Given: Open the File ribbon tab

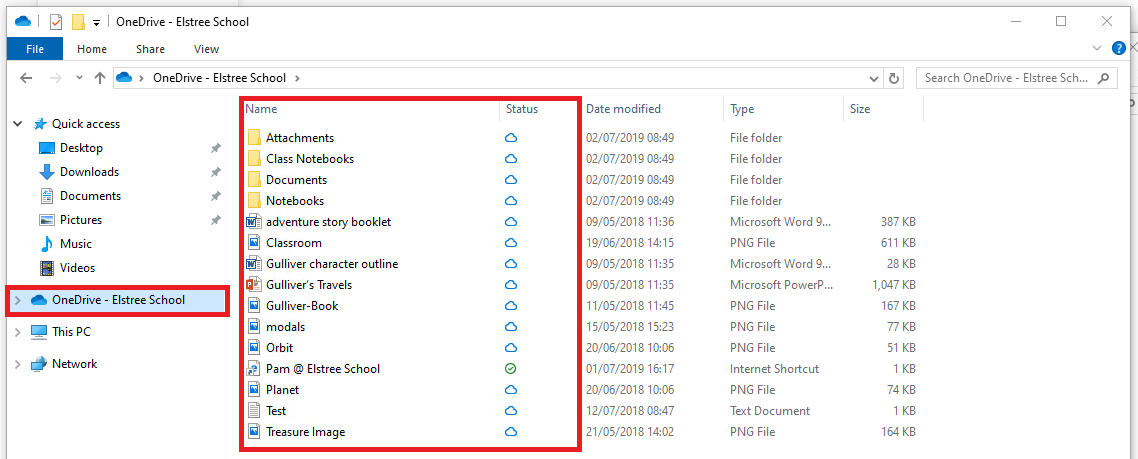Looking at the screenshot, I should [x=35, y=49].
